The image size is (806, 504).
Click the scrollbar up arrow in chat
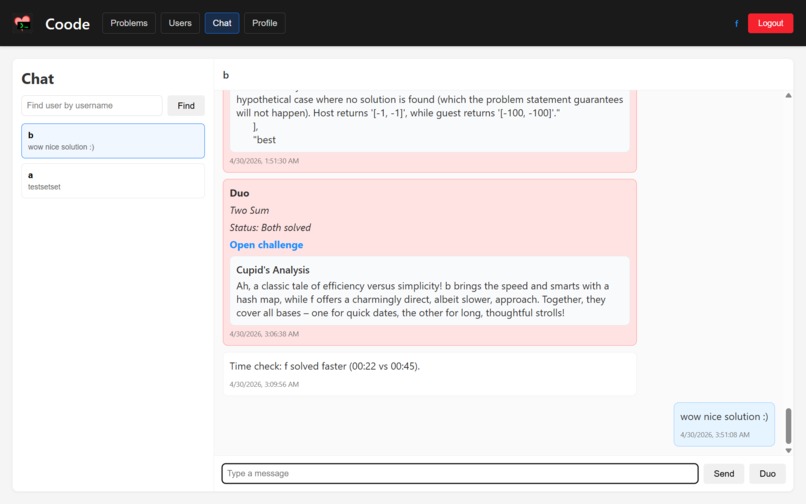pyautogui.click(x=788, y=96)
